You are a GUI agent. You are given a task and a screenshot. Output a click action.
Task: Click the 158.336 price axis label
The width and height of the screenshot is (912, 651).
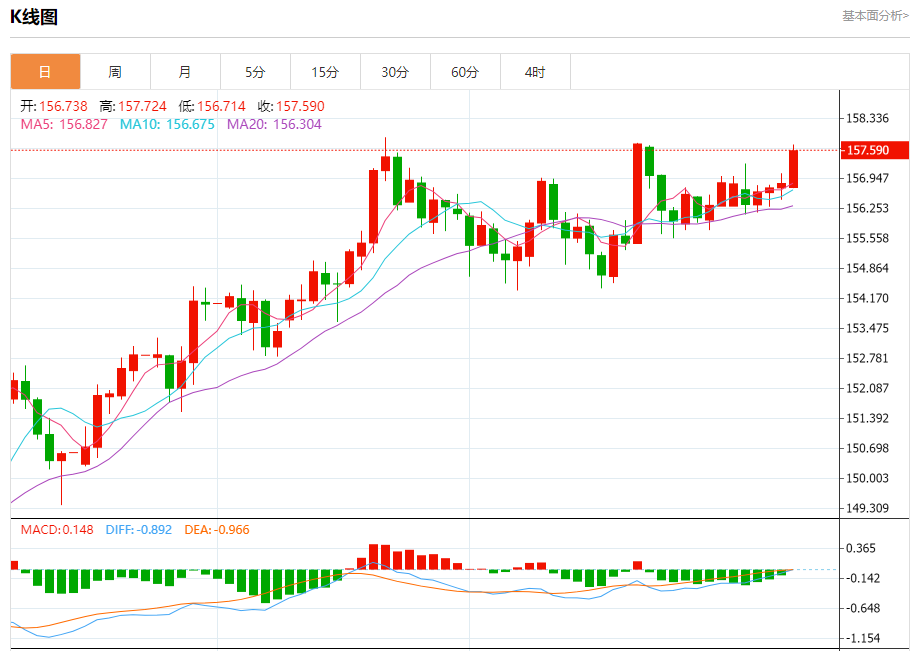coord(867,119)
